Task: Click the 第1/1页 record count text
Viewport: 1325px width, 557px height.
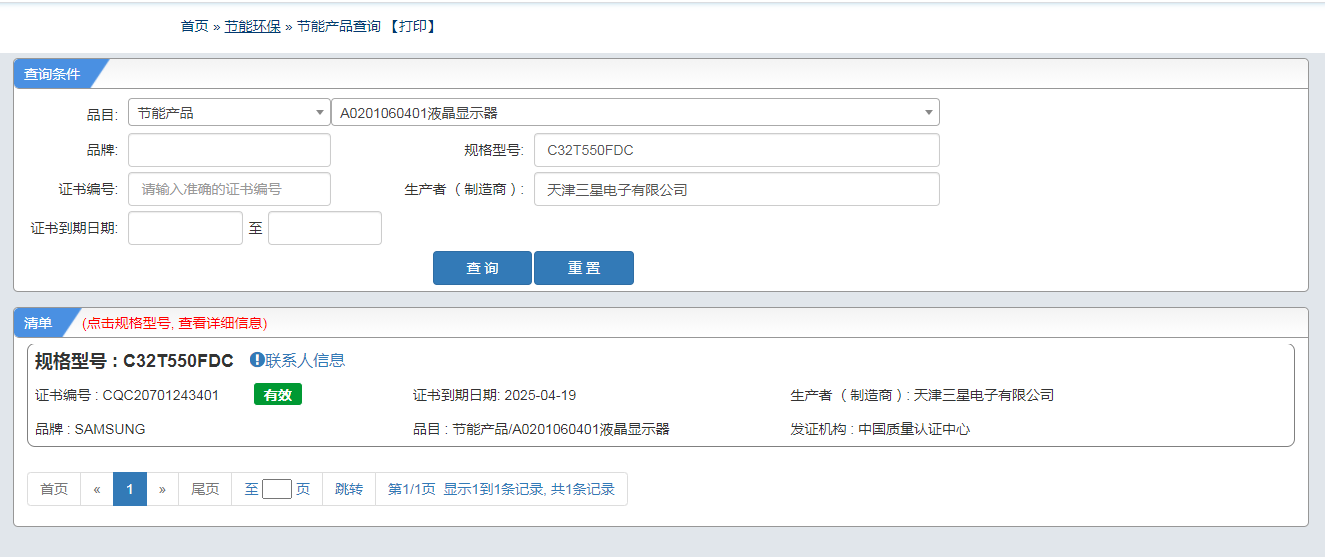Action: coord(501,489)
